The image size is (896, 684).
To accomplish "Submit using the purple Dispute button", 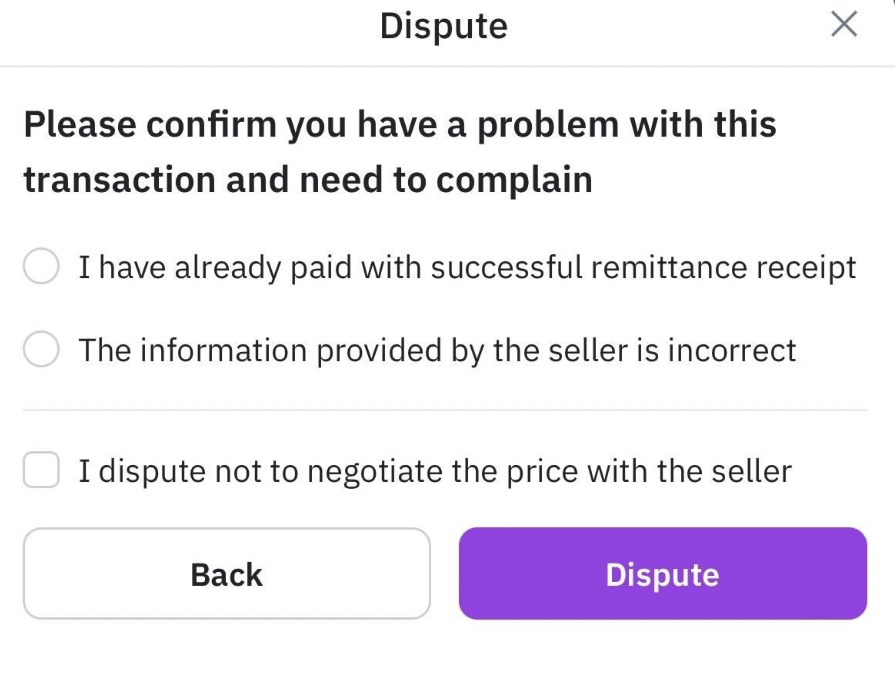I will [662, 574].
